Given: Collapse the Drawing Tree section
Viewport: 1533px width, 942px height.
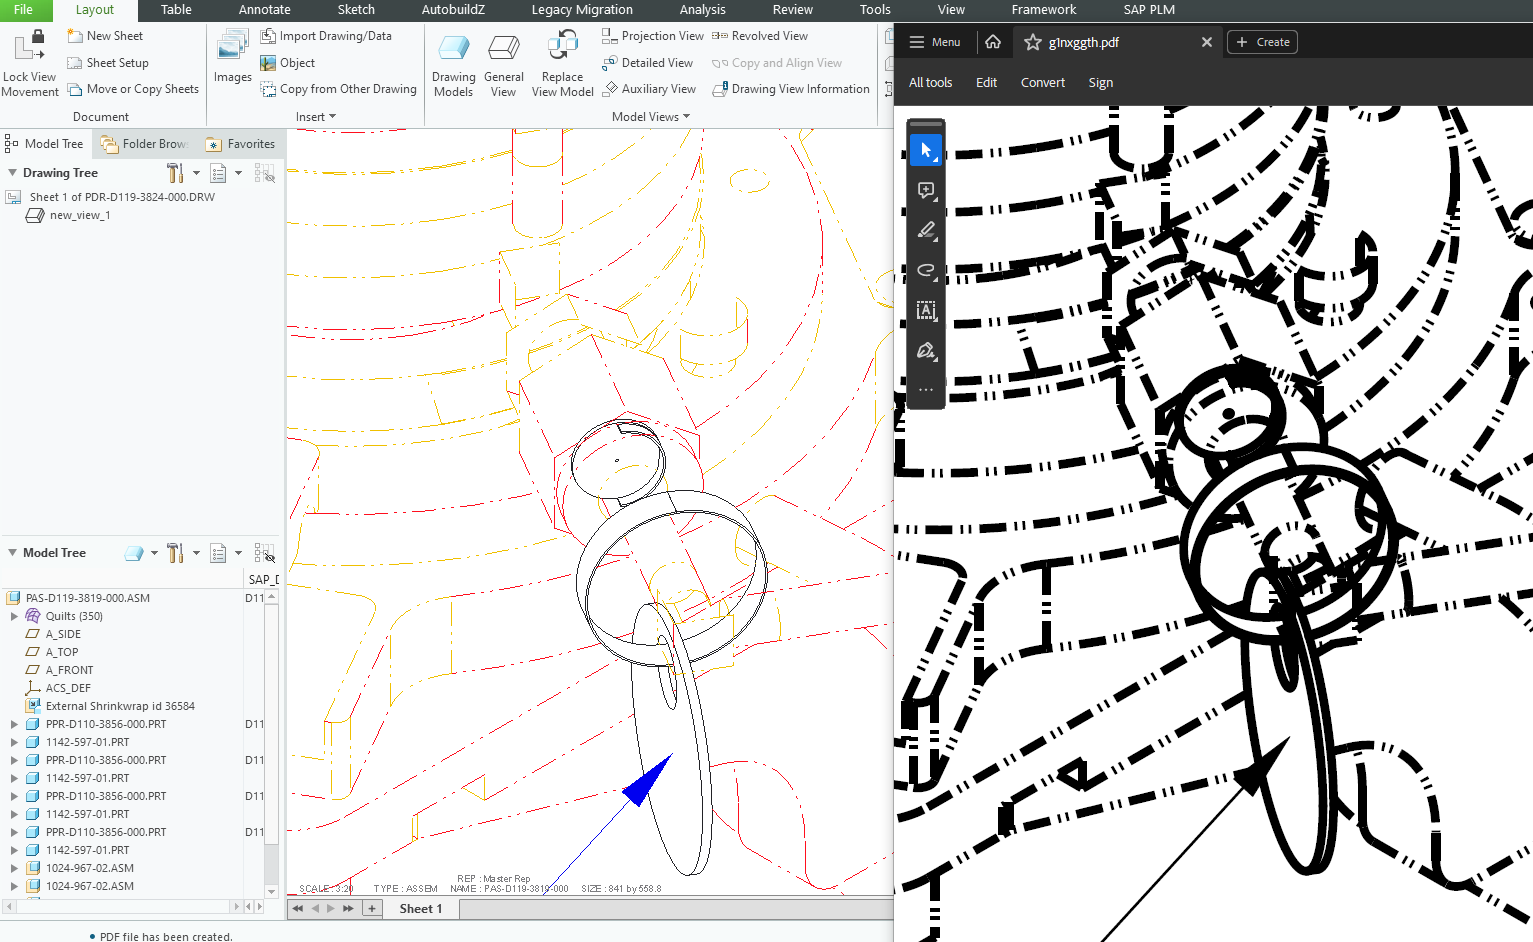Looking at the screenshot, I should point(12,172).
